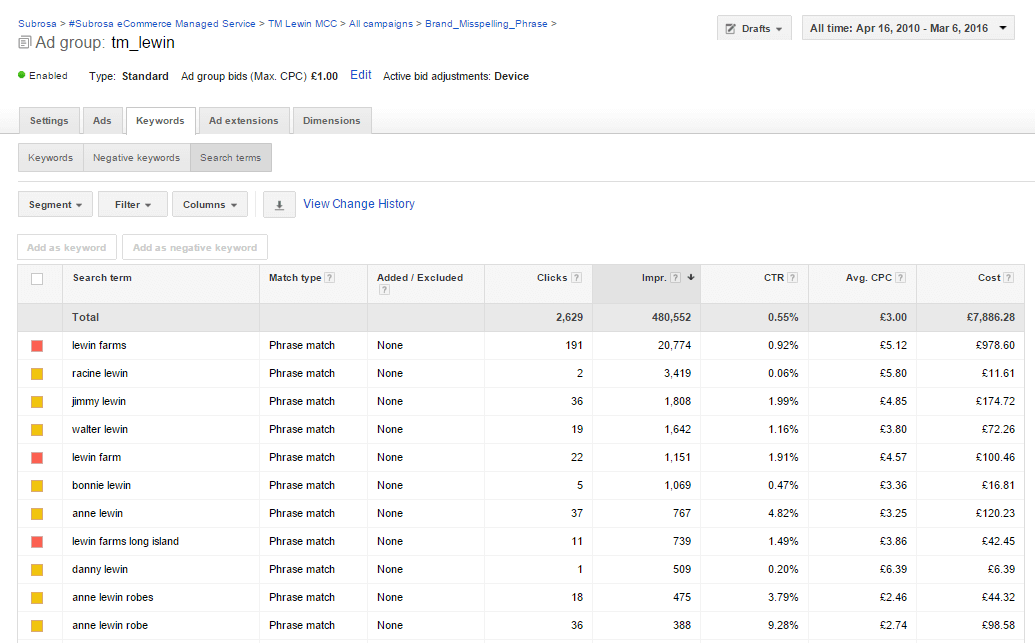
Task: Switch to the Settings tab
Action: click(x=49, y=121)
